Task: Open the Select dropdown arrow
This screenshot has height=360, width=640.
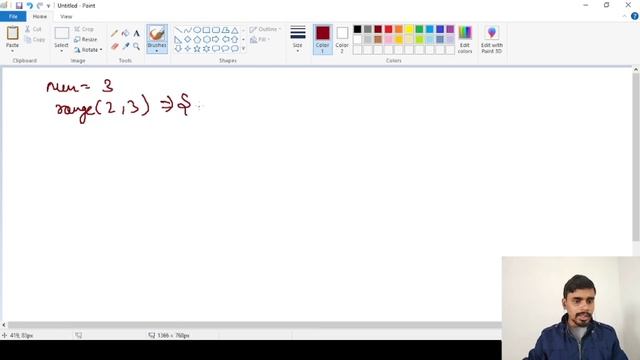Action: click(62, 51)
